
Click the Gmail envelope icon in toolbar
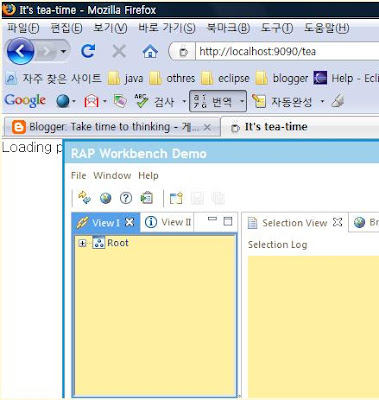tap(91, 101)
